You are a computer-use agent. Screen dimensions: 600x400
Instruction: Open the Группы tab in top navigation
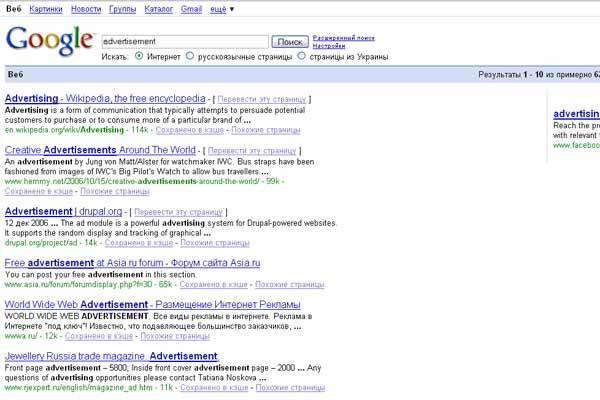(122, 9)
